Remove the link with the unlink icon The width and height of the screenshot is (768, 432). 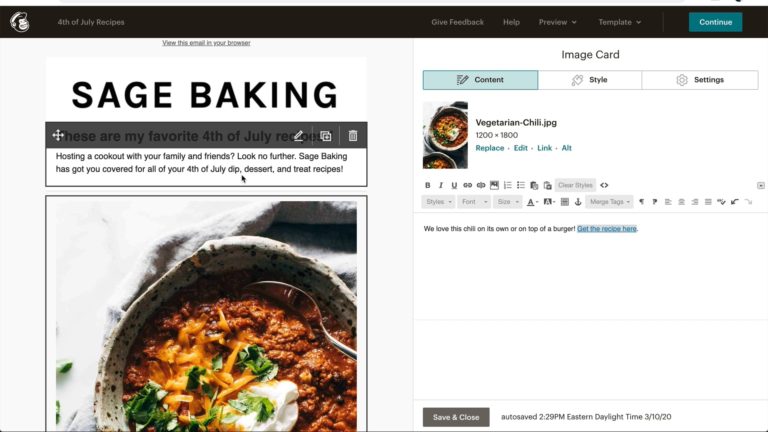[x=481, y=185]
